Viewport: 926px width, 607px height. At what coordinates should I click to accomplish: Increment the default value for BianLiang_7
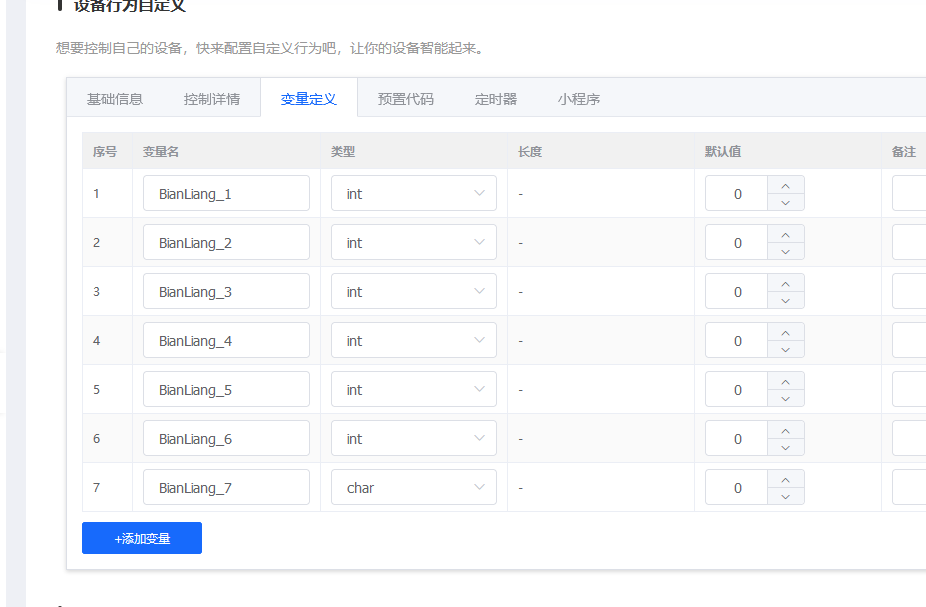(786, 479)
